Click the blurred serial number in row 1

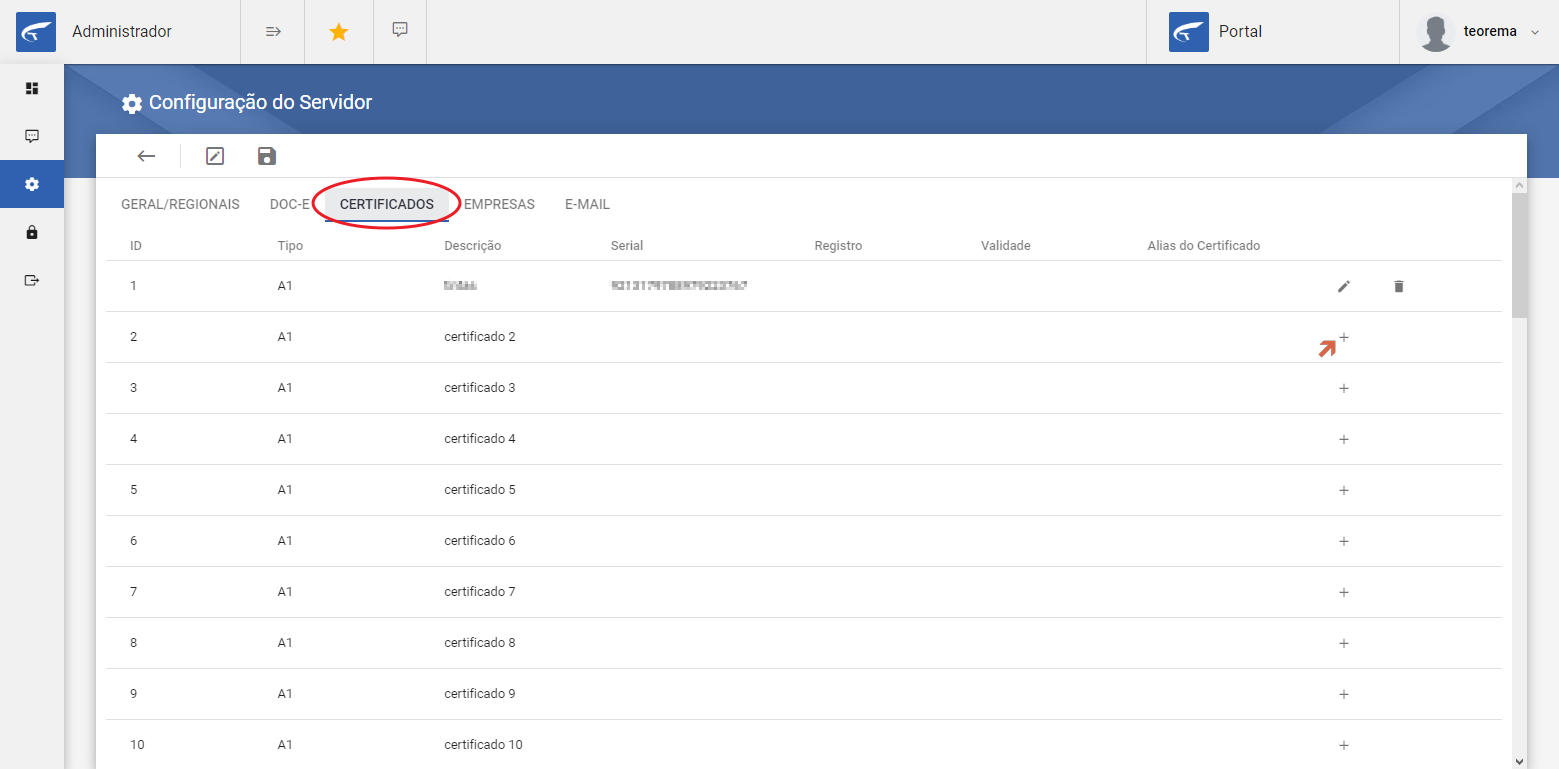point(679,286)
